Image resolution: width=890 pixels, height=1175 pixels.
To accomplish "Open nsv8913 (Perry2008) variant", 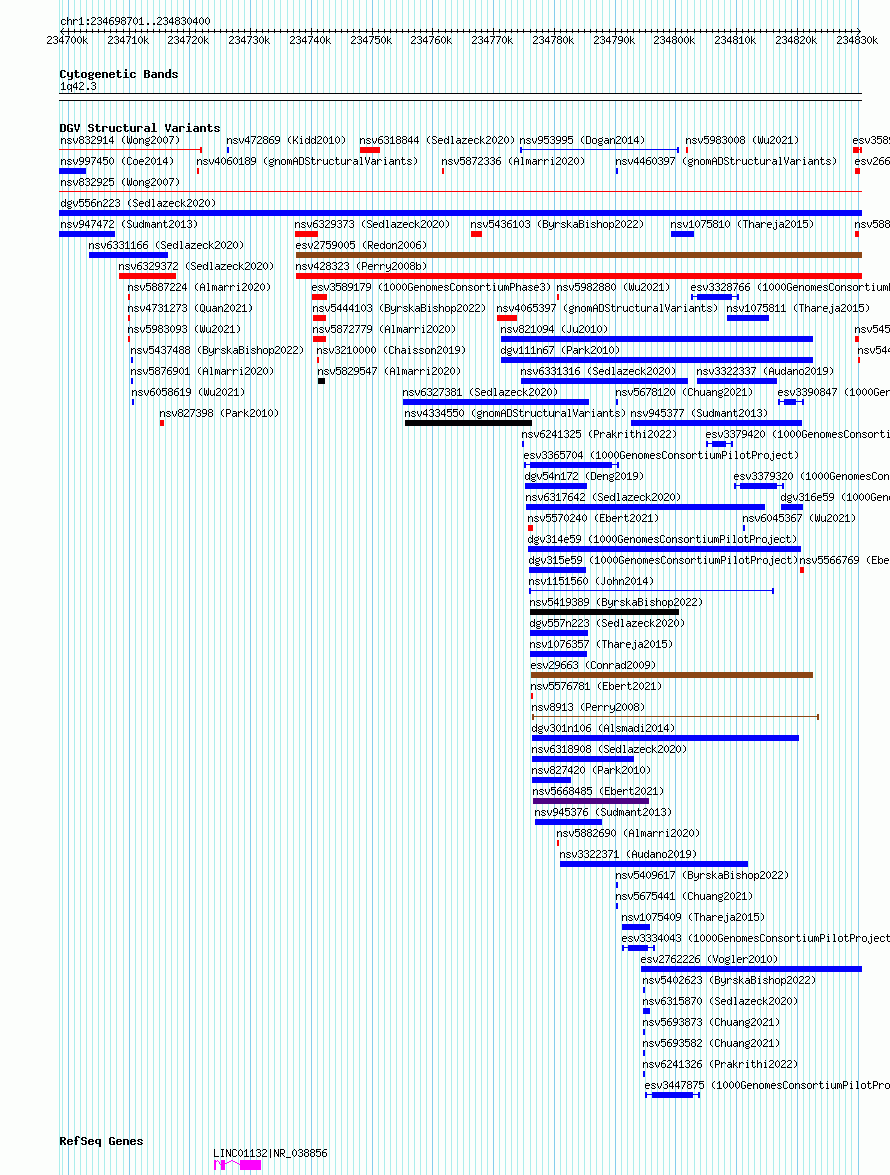I will pyautogui.click(x=587, y=707).
